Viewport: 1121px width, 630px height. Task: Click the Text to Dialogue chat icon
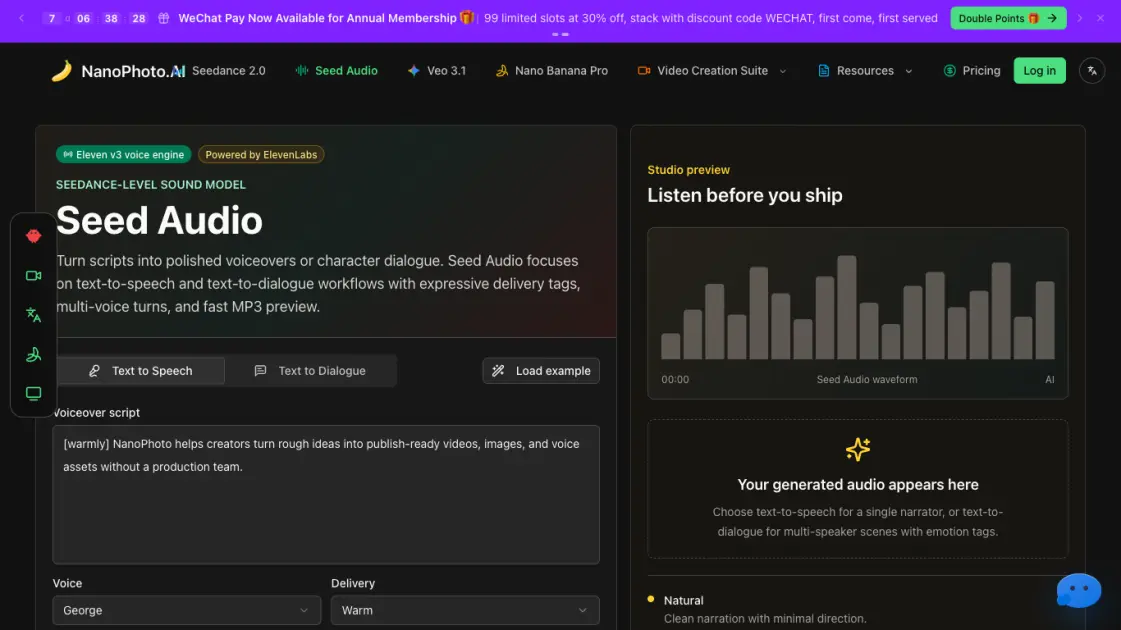260,370
